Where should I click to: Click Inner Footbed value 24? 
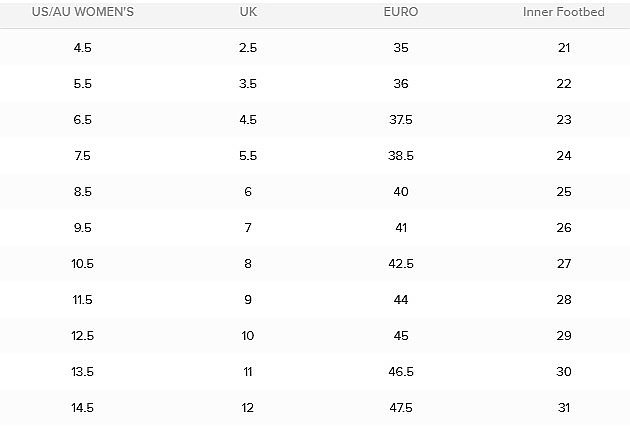point(564,156)
